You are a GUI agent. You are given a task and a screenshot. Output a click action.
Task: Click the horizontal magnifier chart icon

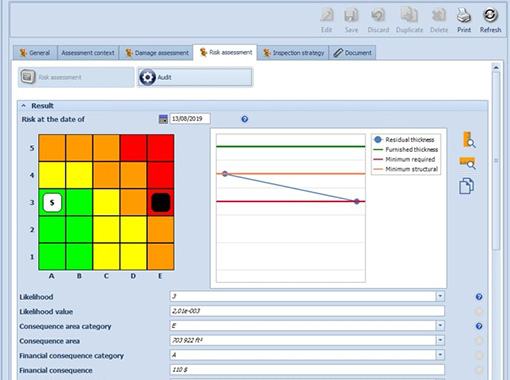(x=467, y=163)
